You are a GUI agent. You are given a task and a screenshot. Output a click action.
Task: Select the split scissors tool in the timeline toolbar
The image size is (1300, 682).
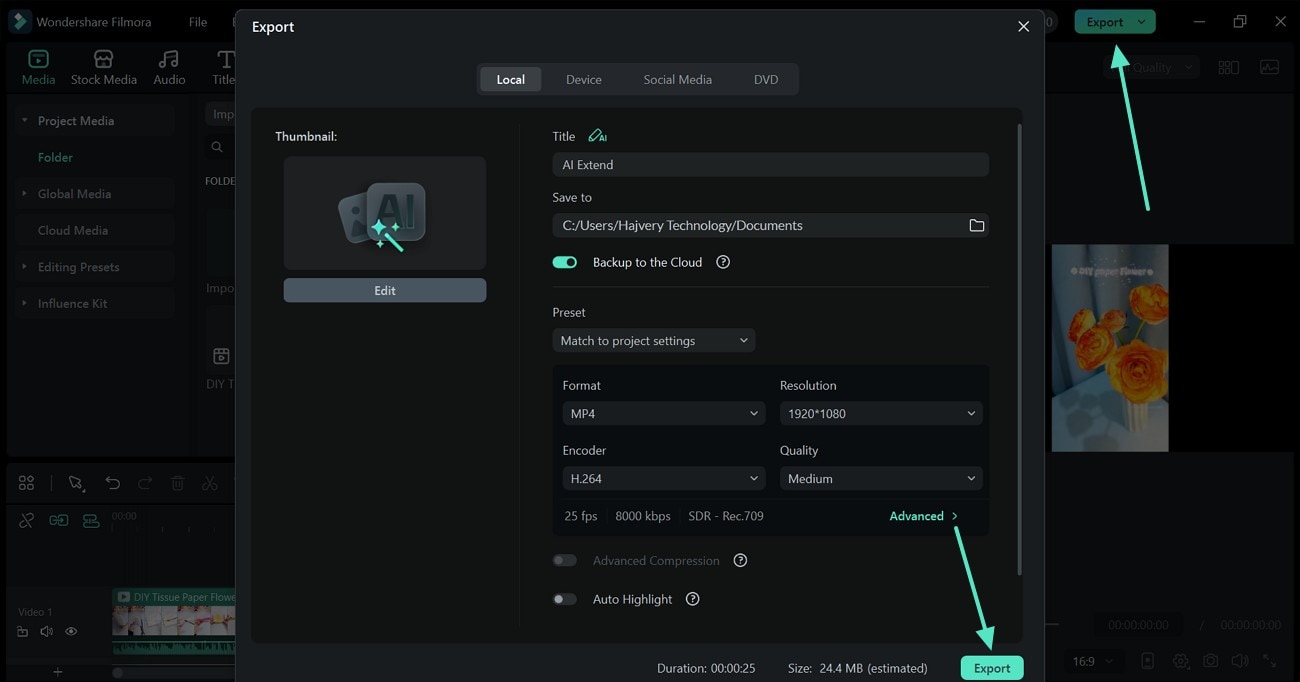pos(209,483)
